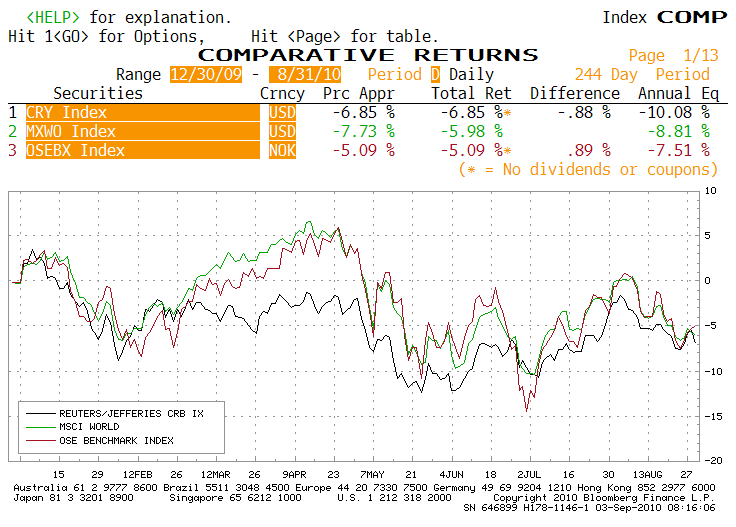Click the .89 % Difference value

coord(589,150)
